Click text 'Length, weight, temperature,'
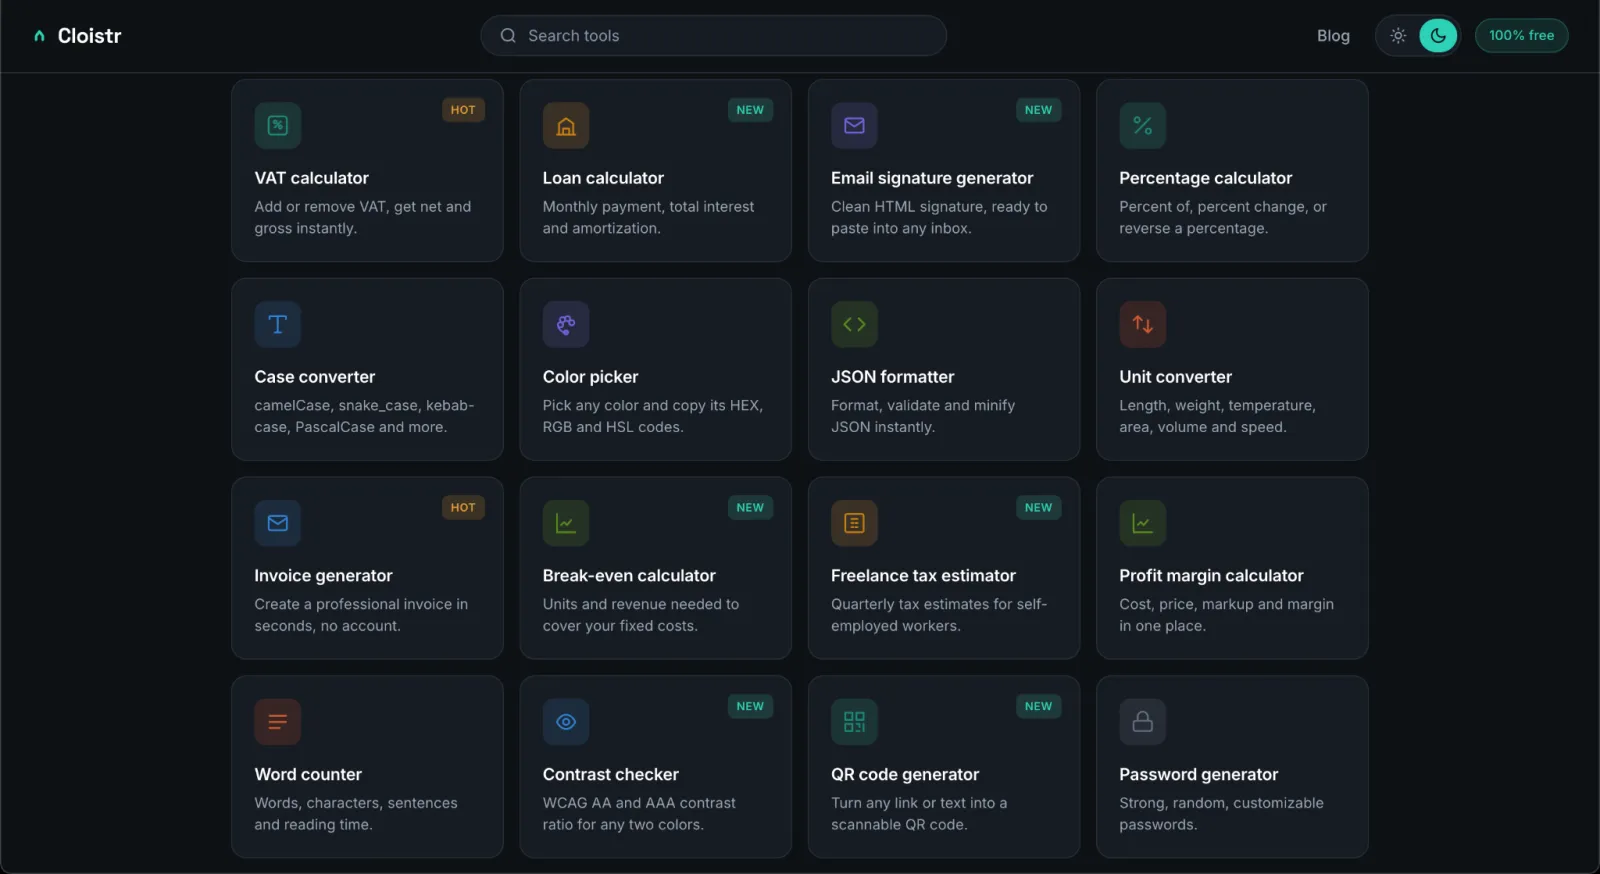 [x=1217, y=406]
